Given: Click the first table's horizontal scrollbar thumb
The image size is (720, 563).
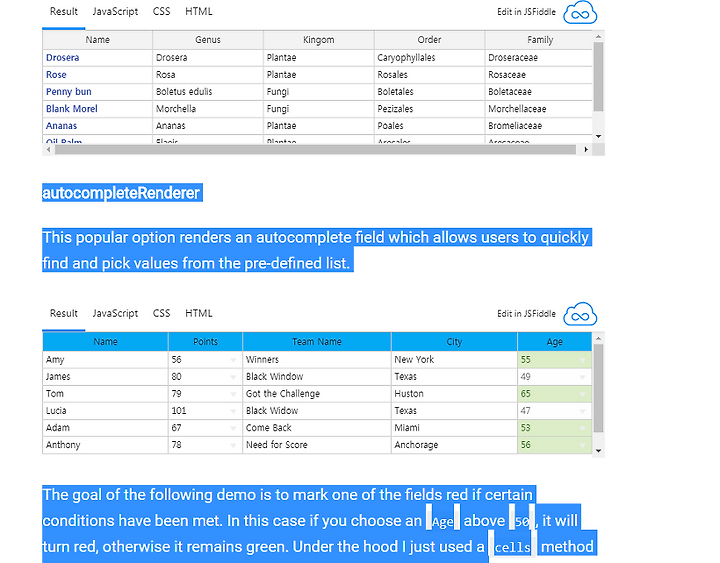Looking at the screenshot, I should click(315, 149).
